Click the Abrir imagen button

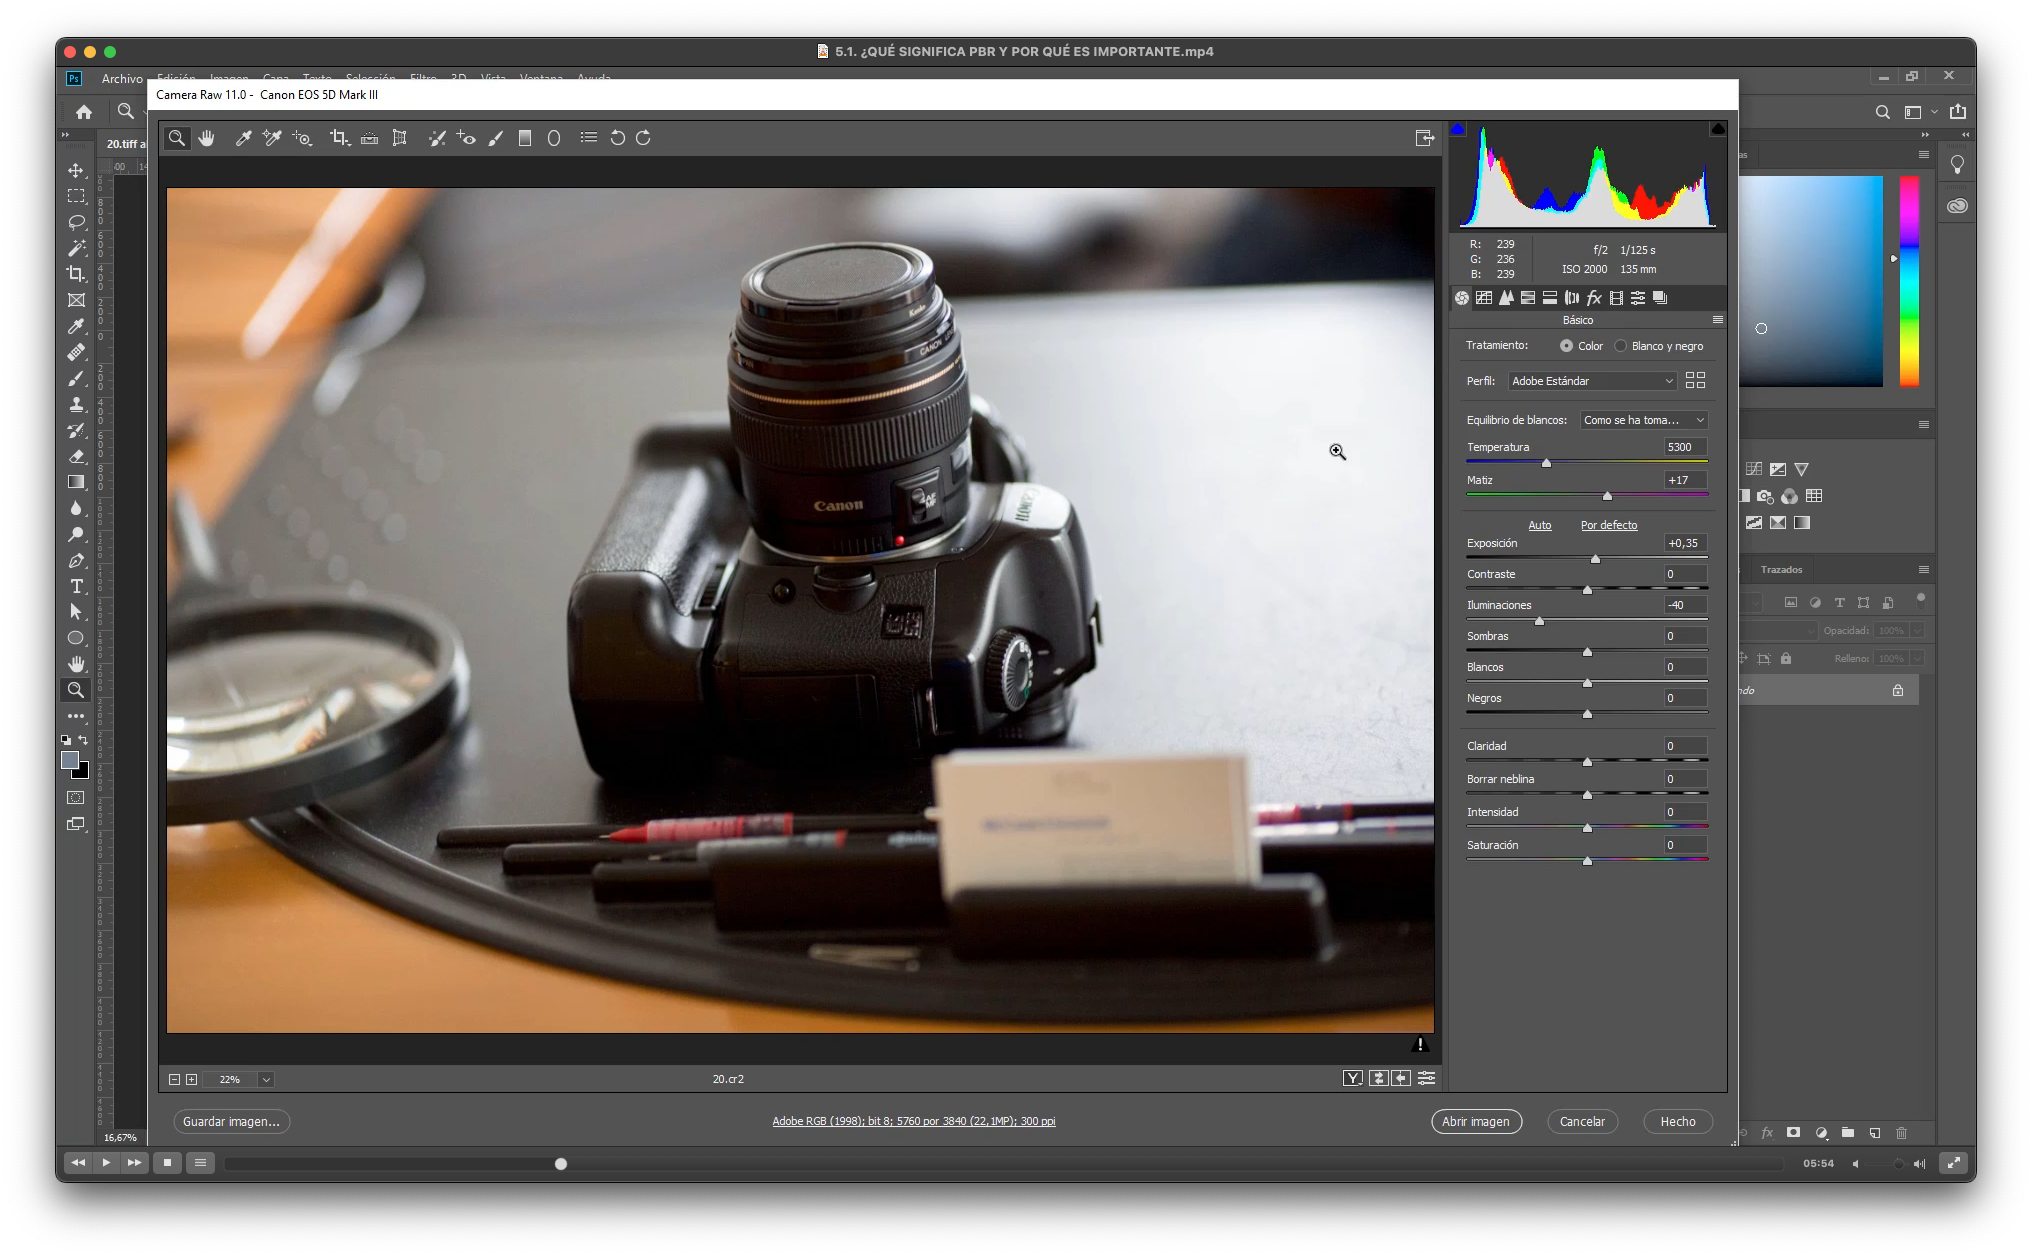point(1476,1122)
